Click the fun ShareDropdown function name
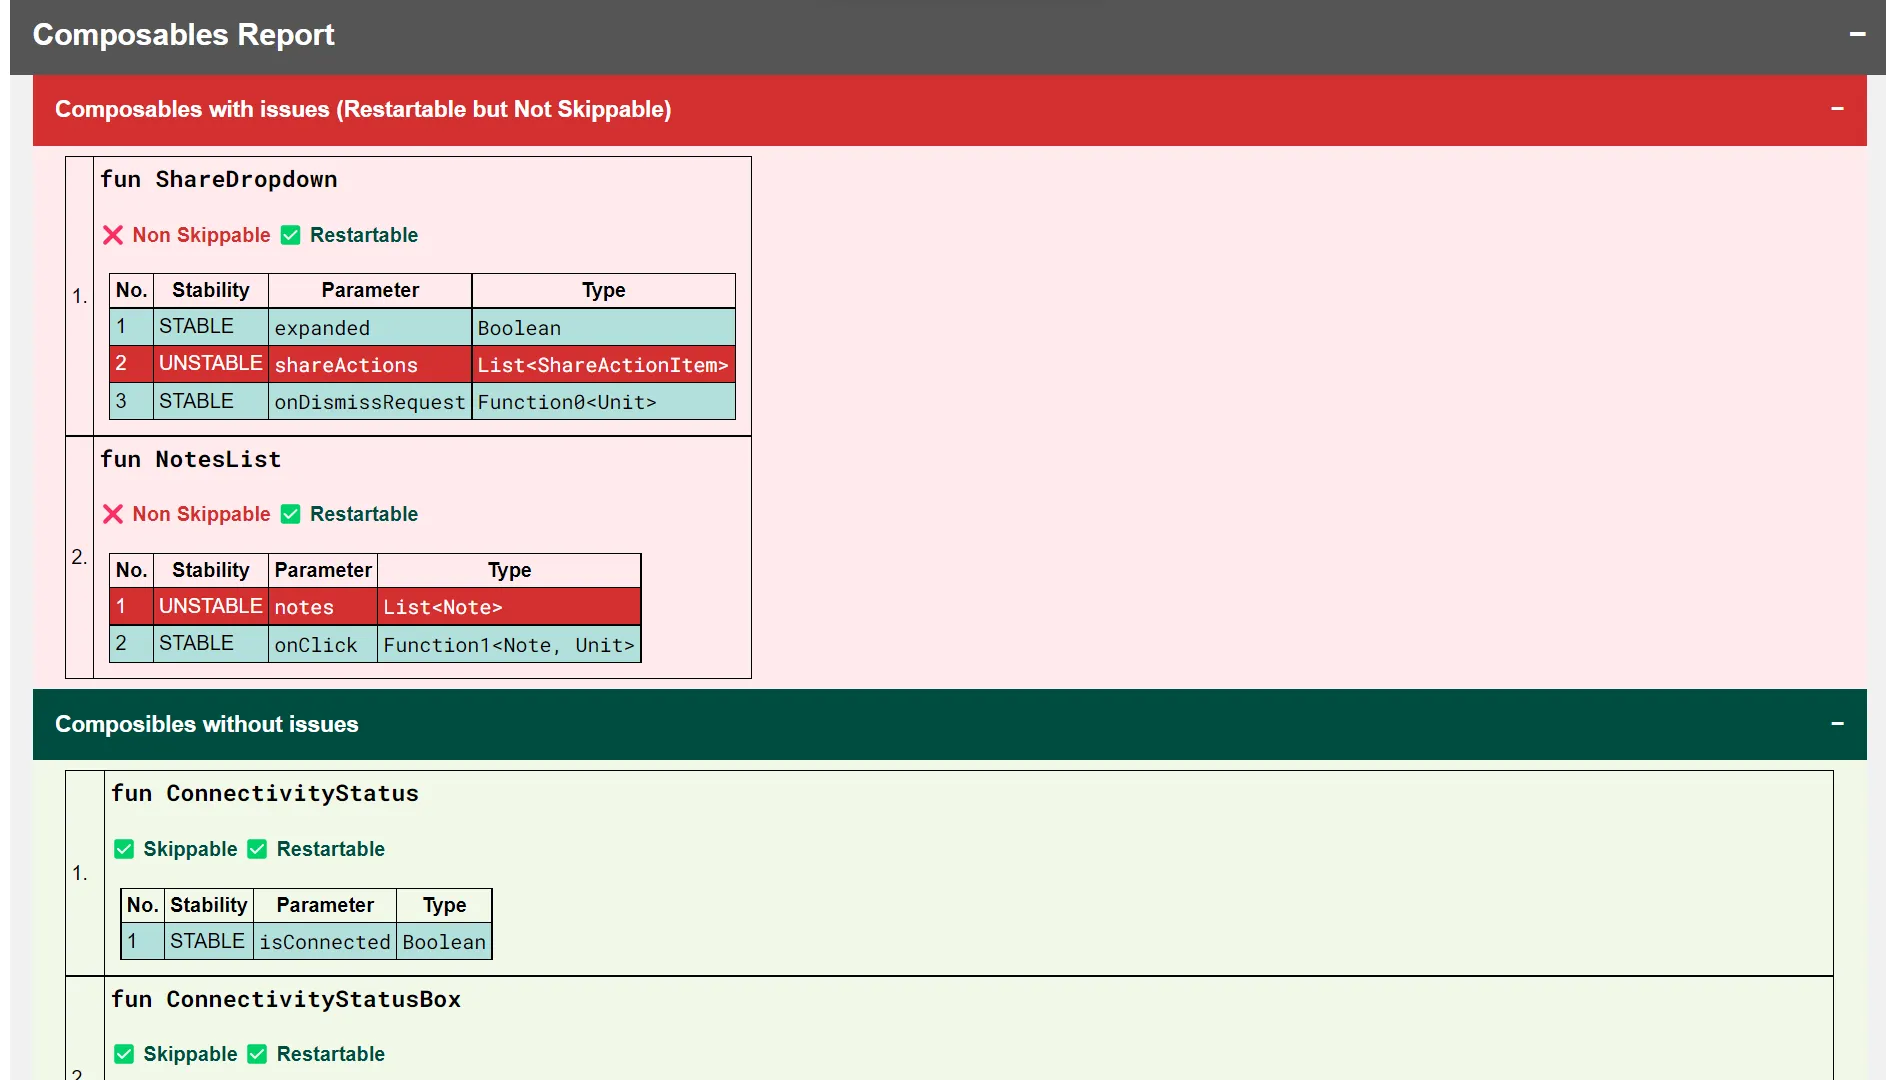The image size is (1886, 1080). click(218, 179)
